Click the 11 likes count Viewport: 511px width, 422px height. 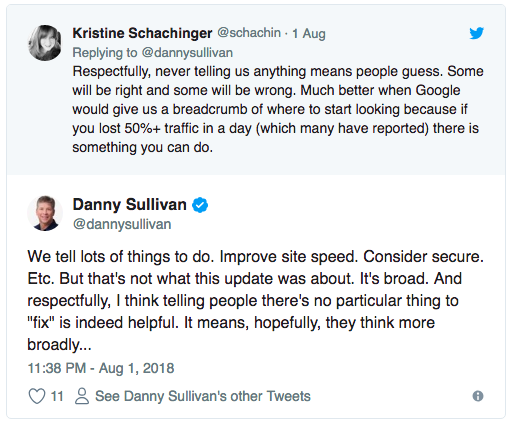pos(57,396)
